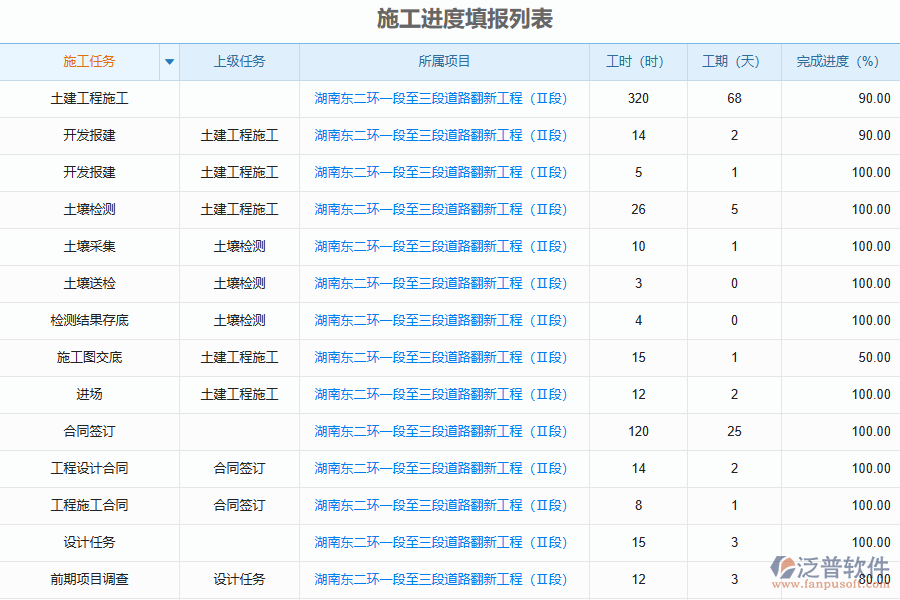
Task: Open project link in the 施工图交底 row
Action: click(x=441, y=357)
